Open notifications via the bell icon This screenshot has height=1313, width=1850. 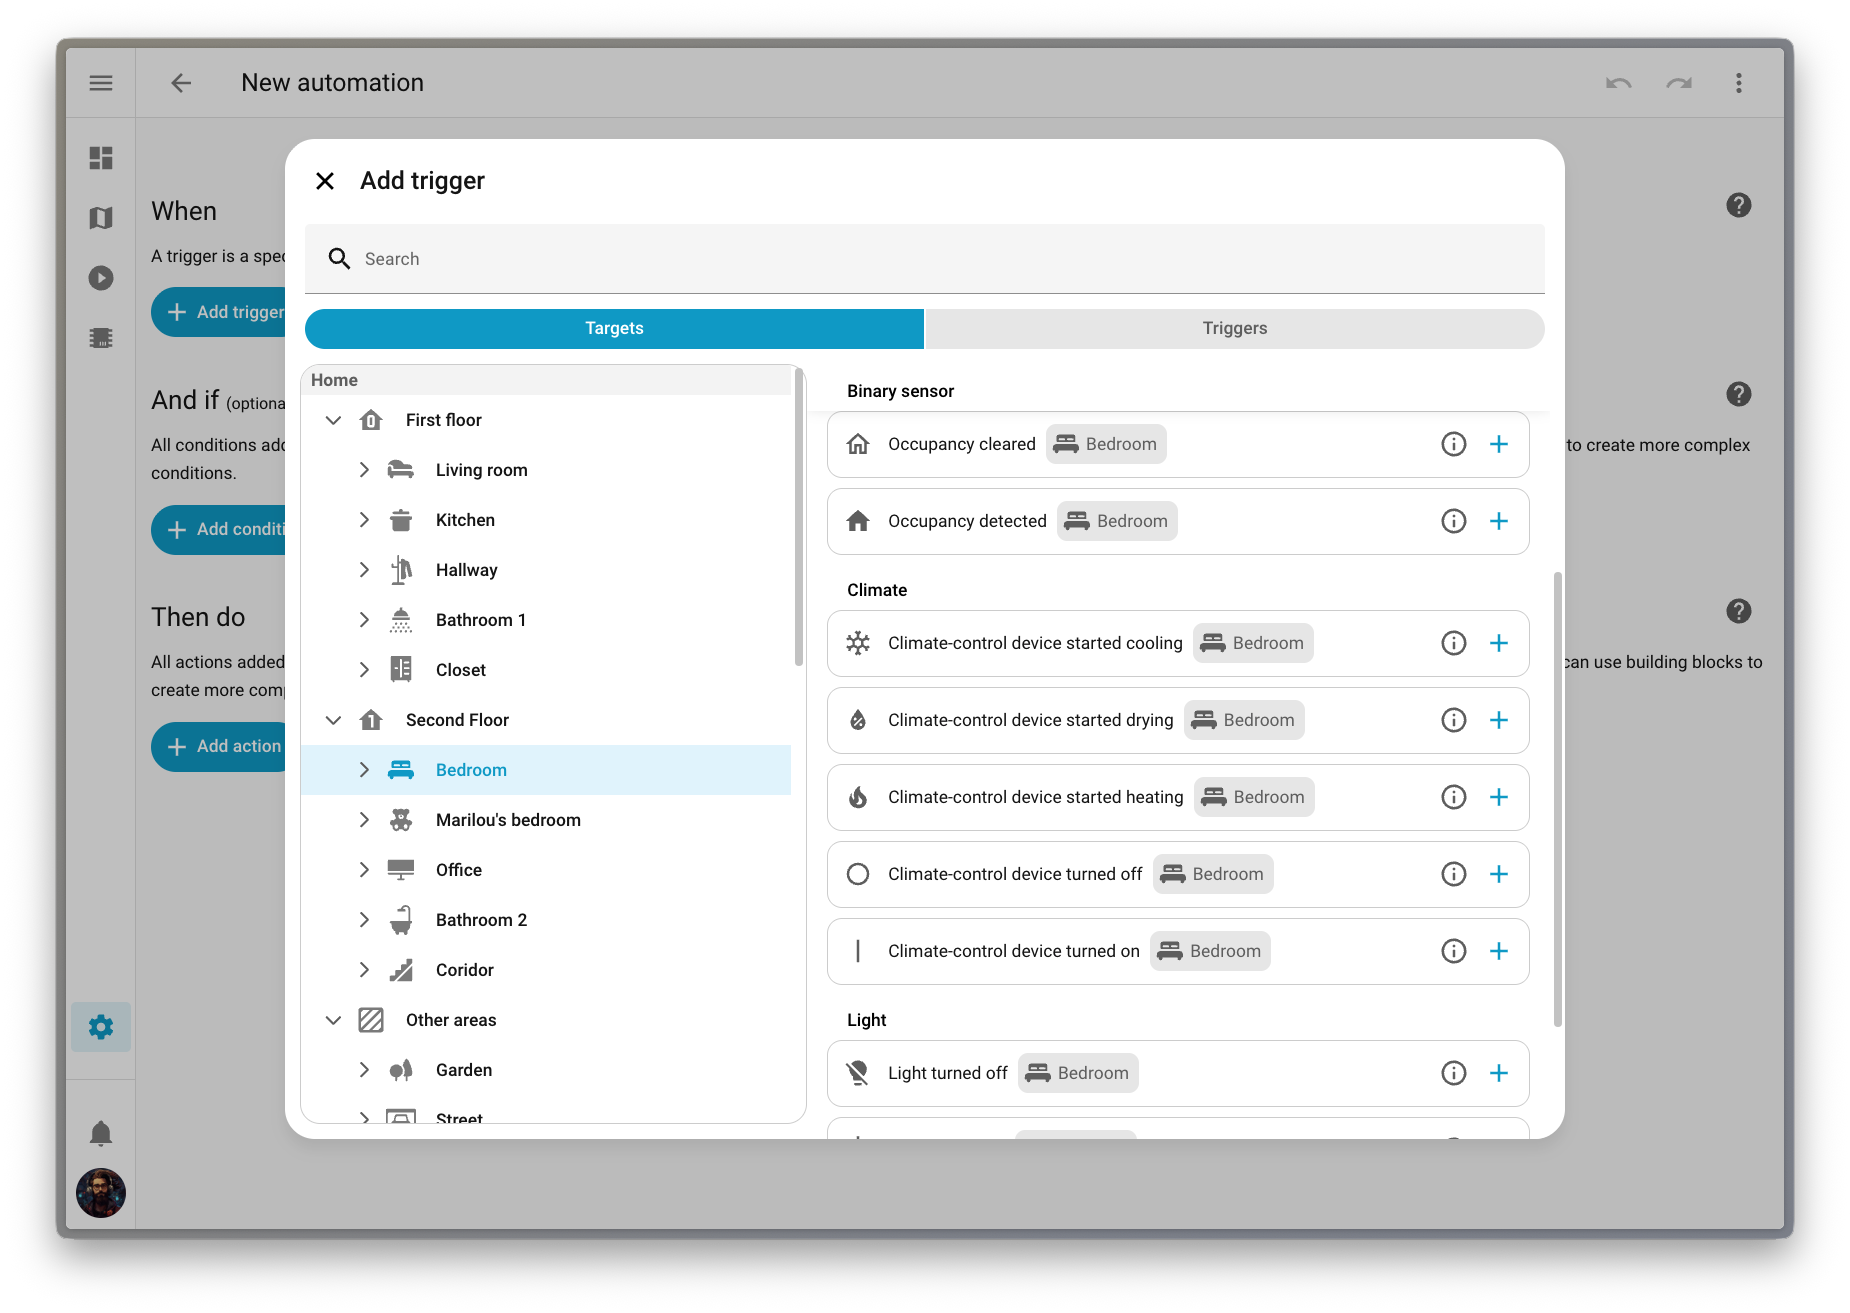click(x=100, y=1133)
